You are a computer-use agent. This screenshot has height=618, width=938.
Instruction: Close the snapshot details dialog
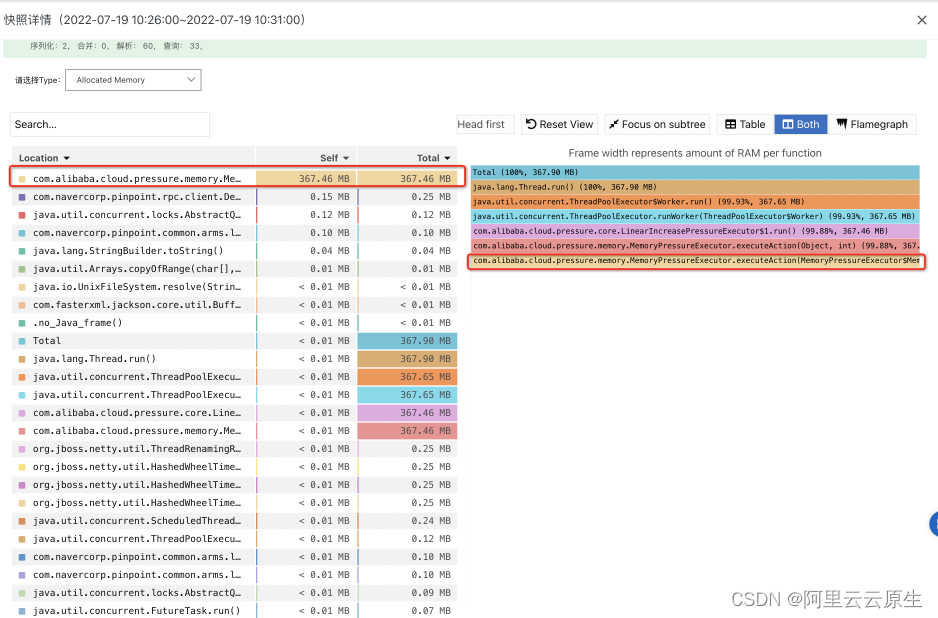click(x=922, y=20)
